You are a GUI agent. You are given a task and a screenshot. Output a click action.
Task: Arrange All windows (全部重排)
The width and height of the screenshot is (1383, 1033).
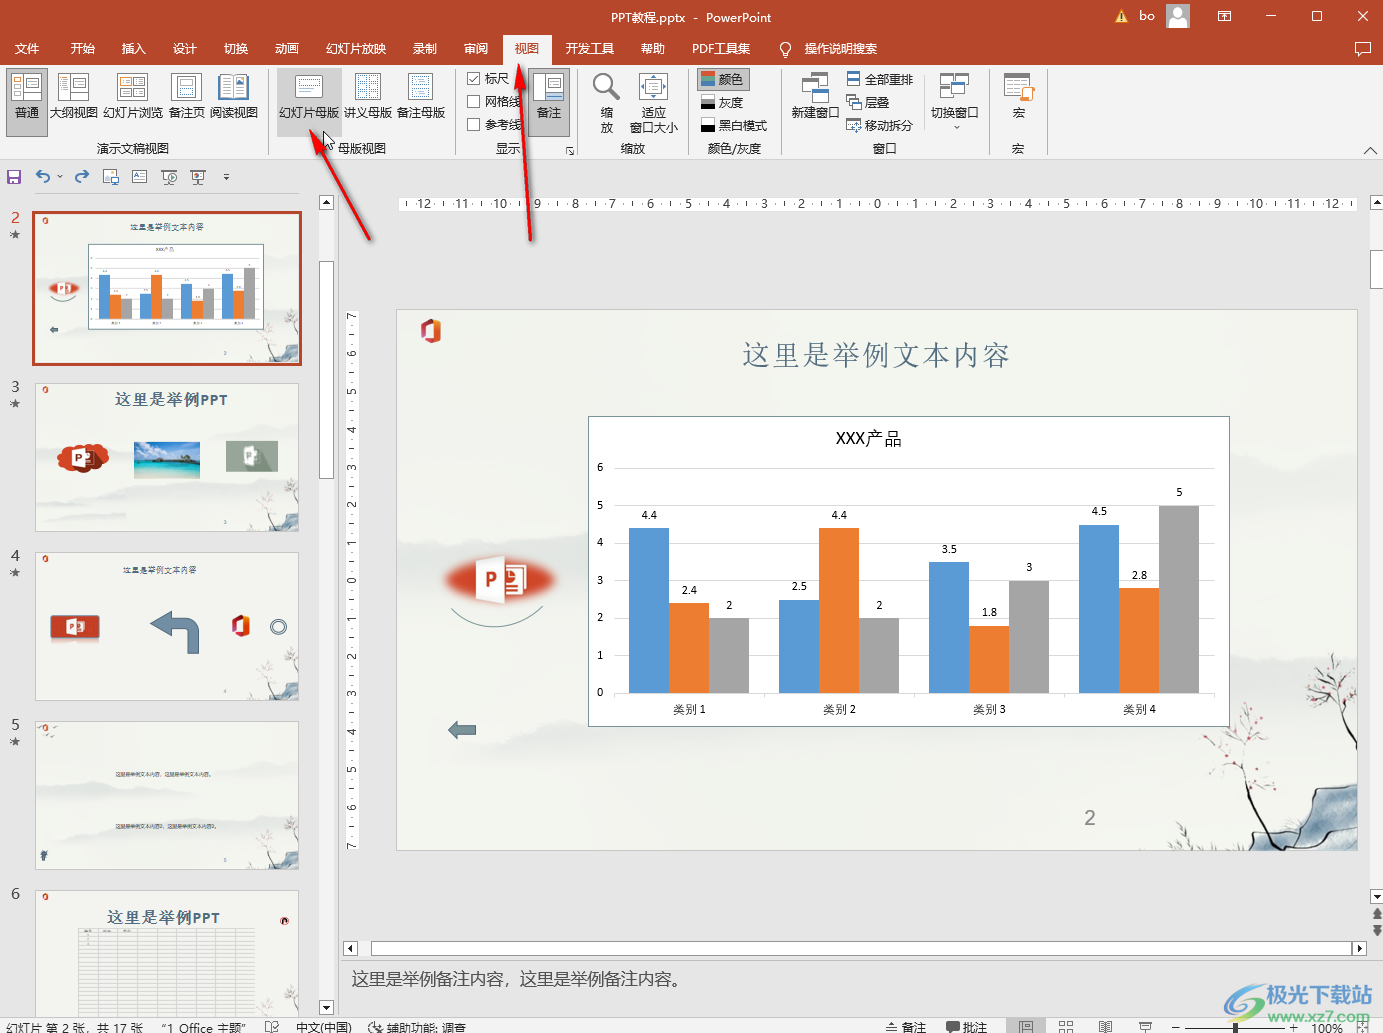point(880,79)
